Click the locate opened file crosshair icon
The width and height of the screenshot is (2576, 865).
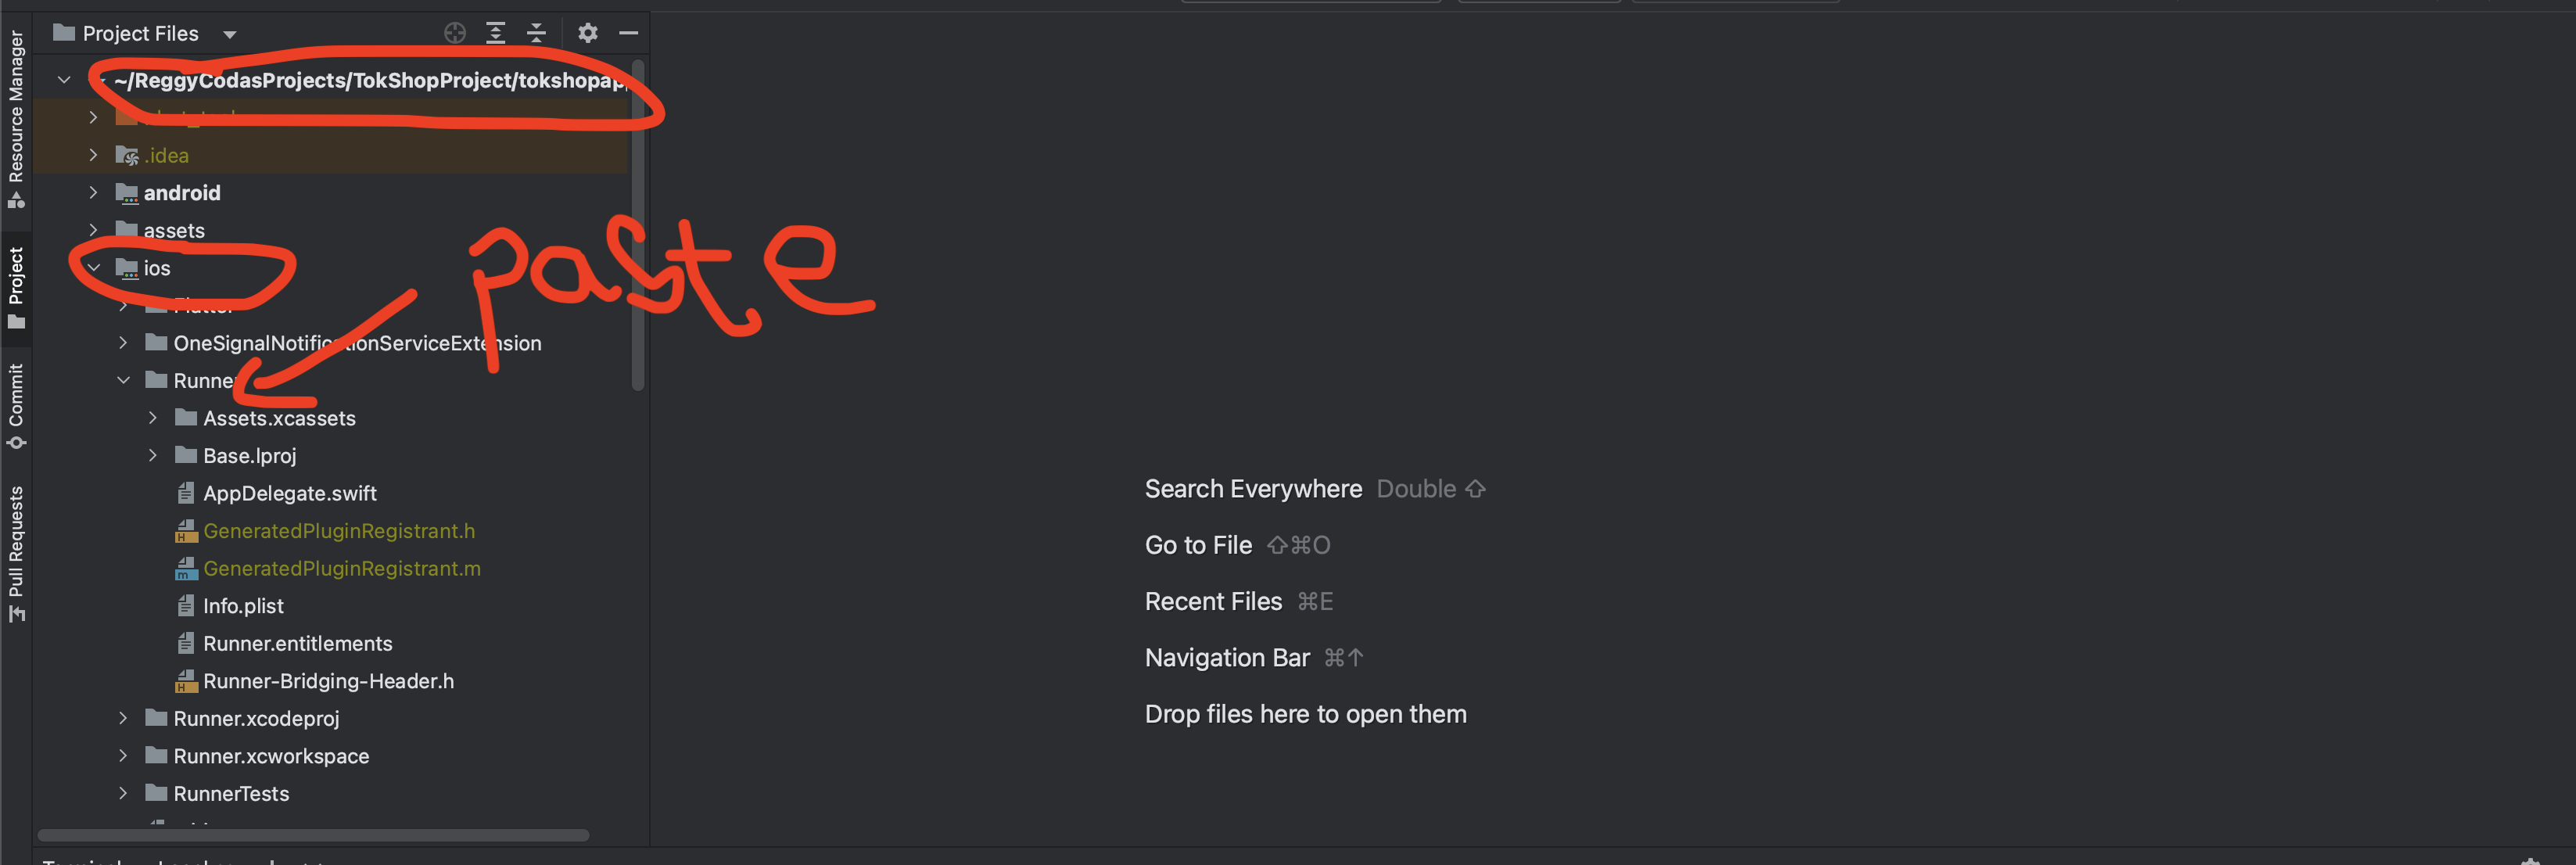pos(455,33)
